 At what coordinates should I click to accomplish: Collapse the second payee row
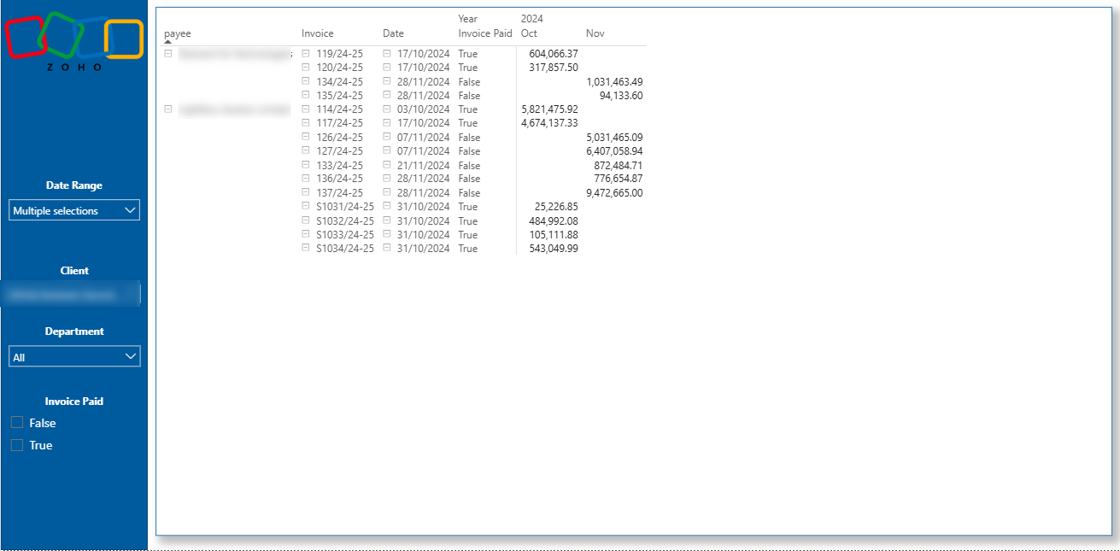pos(168,109)
